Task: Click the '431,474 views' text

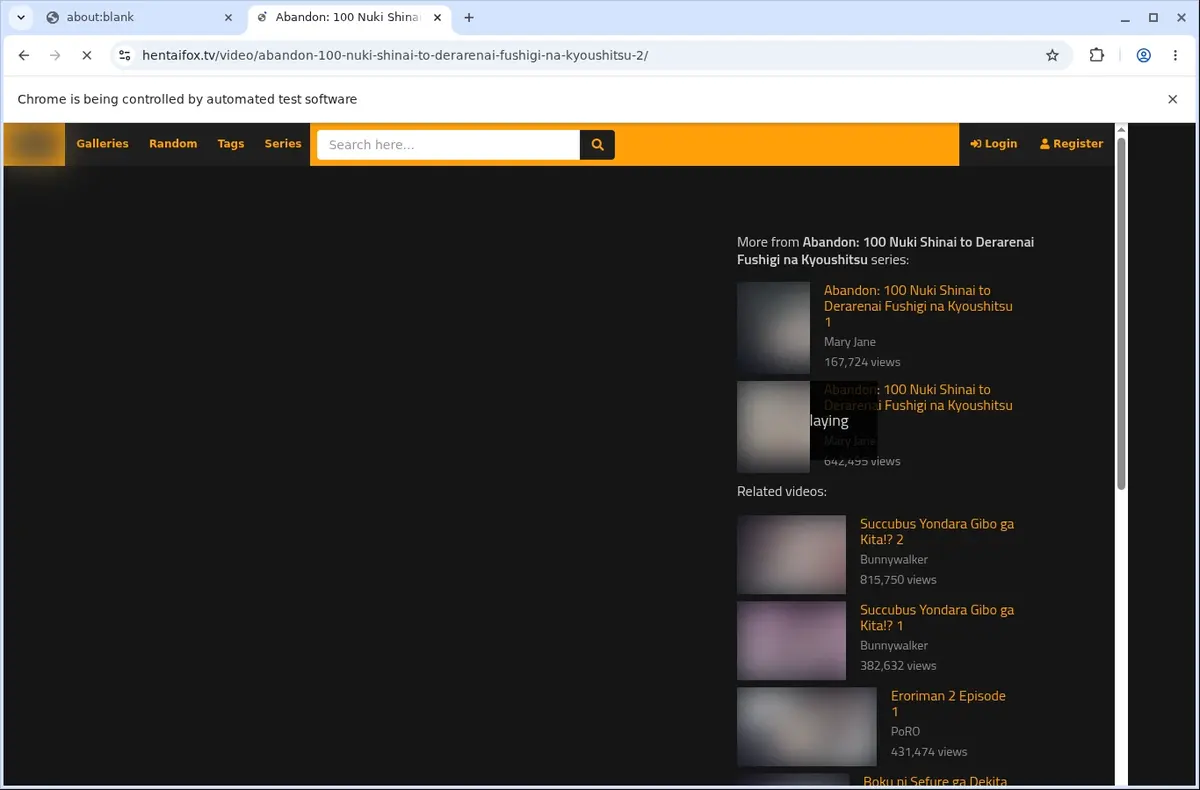Action: (x=929, y=752)
